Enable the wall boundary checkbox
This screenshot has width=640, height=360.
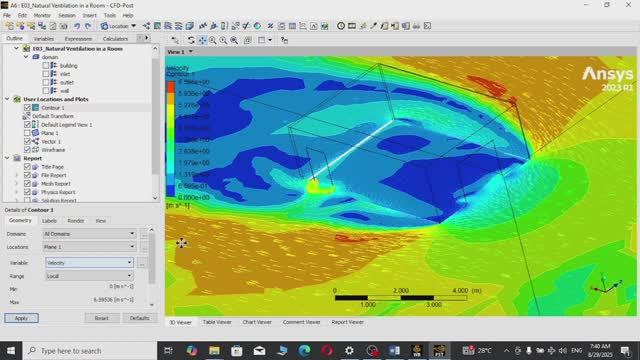[46, 91]
